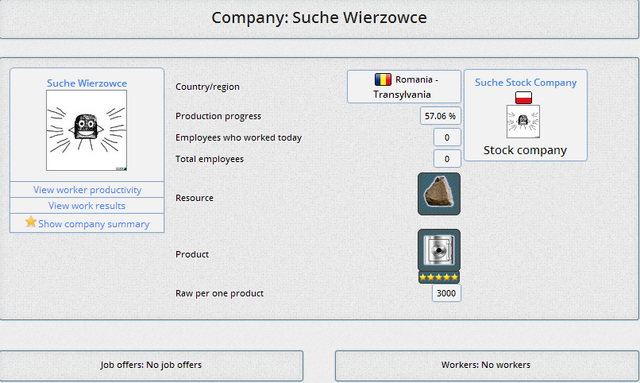The height and width of the screenshot is (383, 640).
Task: Click the Poland flag under Suche Stock Company
Action: click(x=523, y=98)
